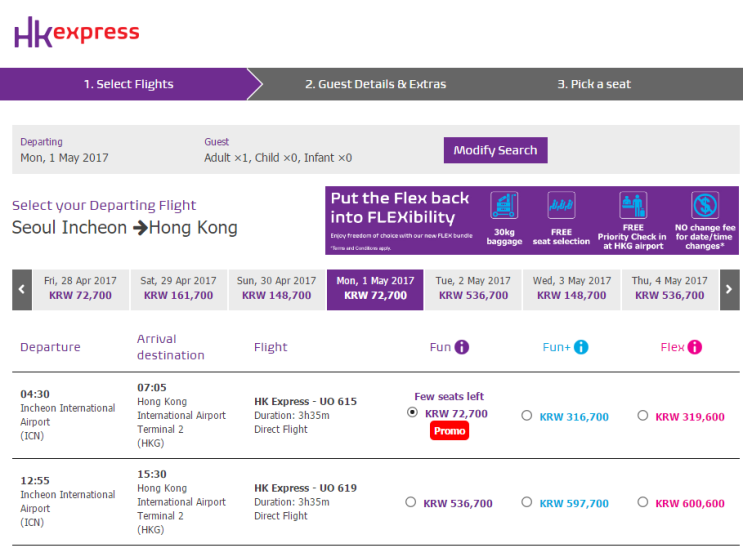Select Flex fare KRW 319,600 radio
The width and height of the screenshot is (743, 548).
pyautogui.click(x=643, y=416)
